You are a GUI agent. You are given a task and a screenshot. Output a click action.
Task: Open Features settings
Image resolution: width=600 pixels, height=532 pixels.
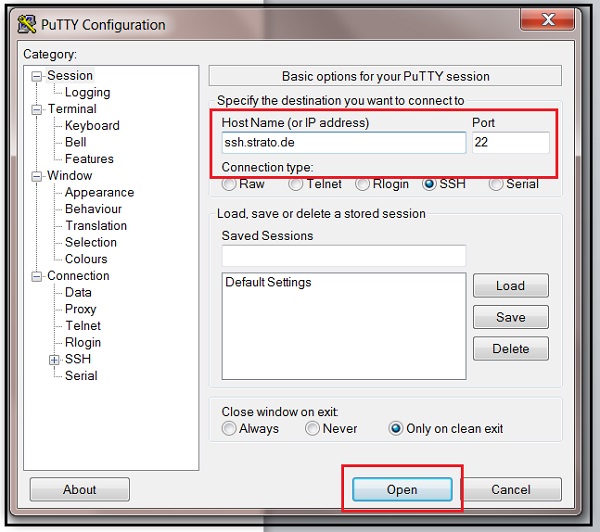pyautogui.click(x=89, y=159)
